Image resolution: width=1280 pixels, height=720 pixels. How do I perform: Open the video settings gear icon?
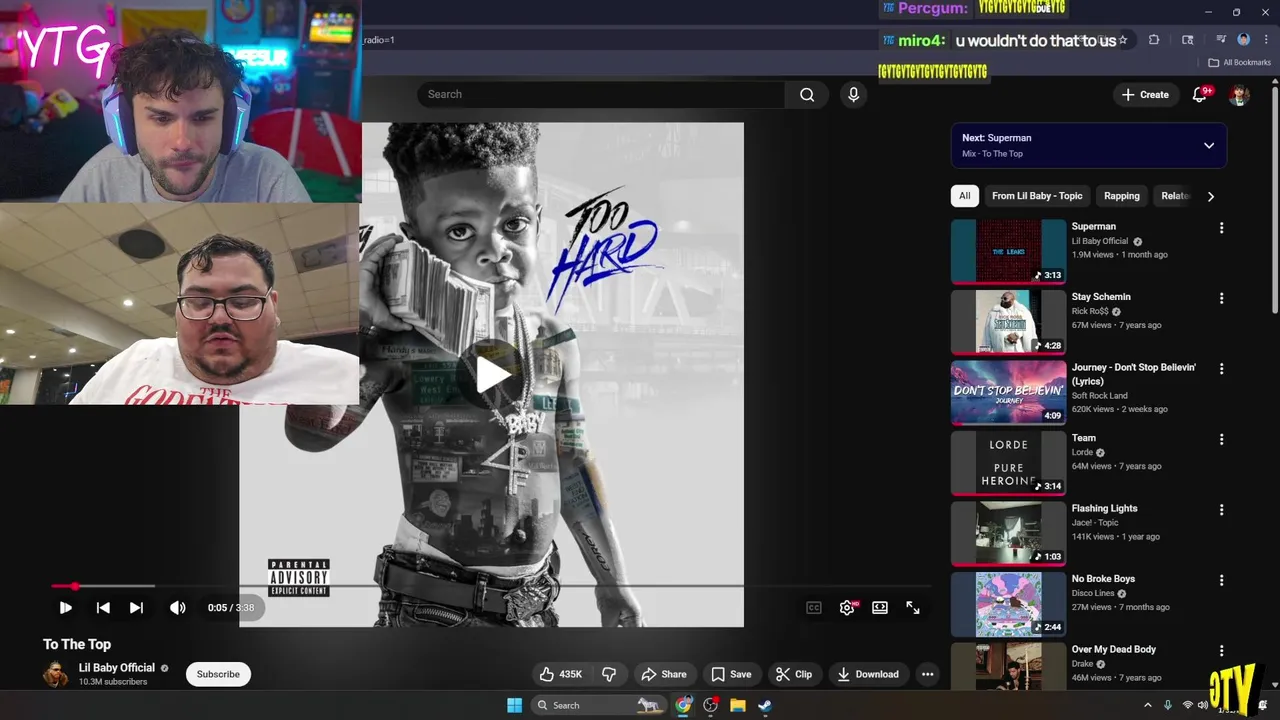[x=846, y=607]
